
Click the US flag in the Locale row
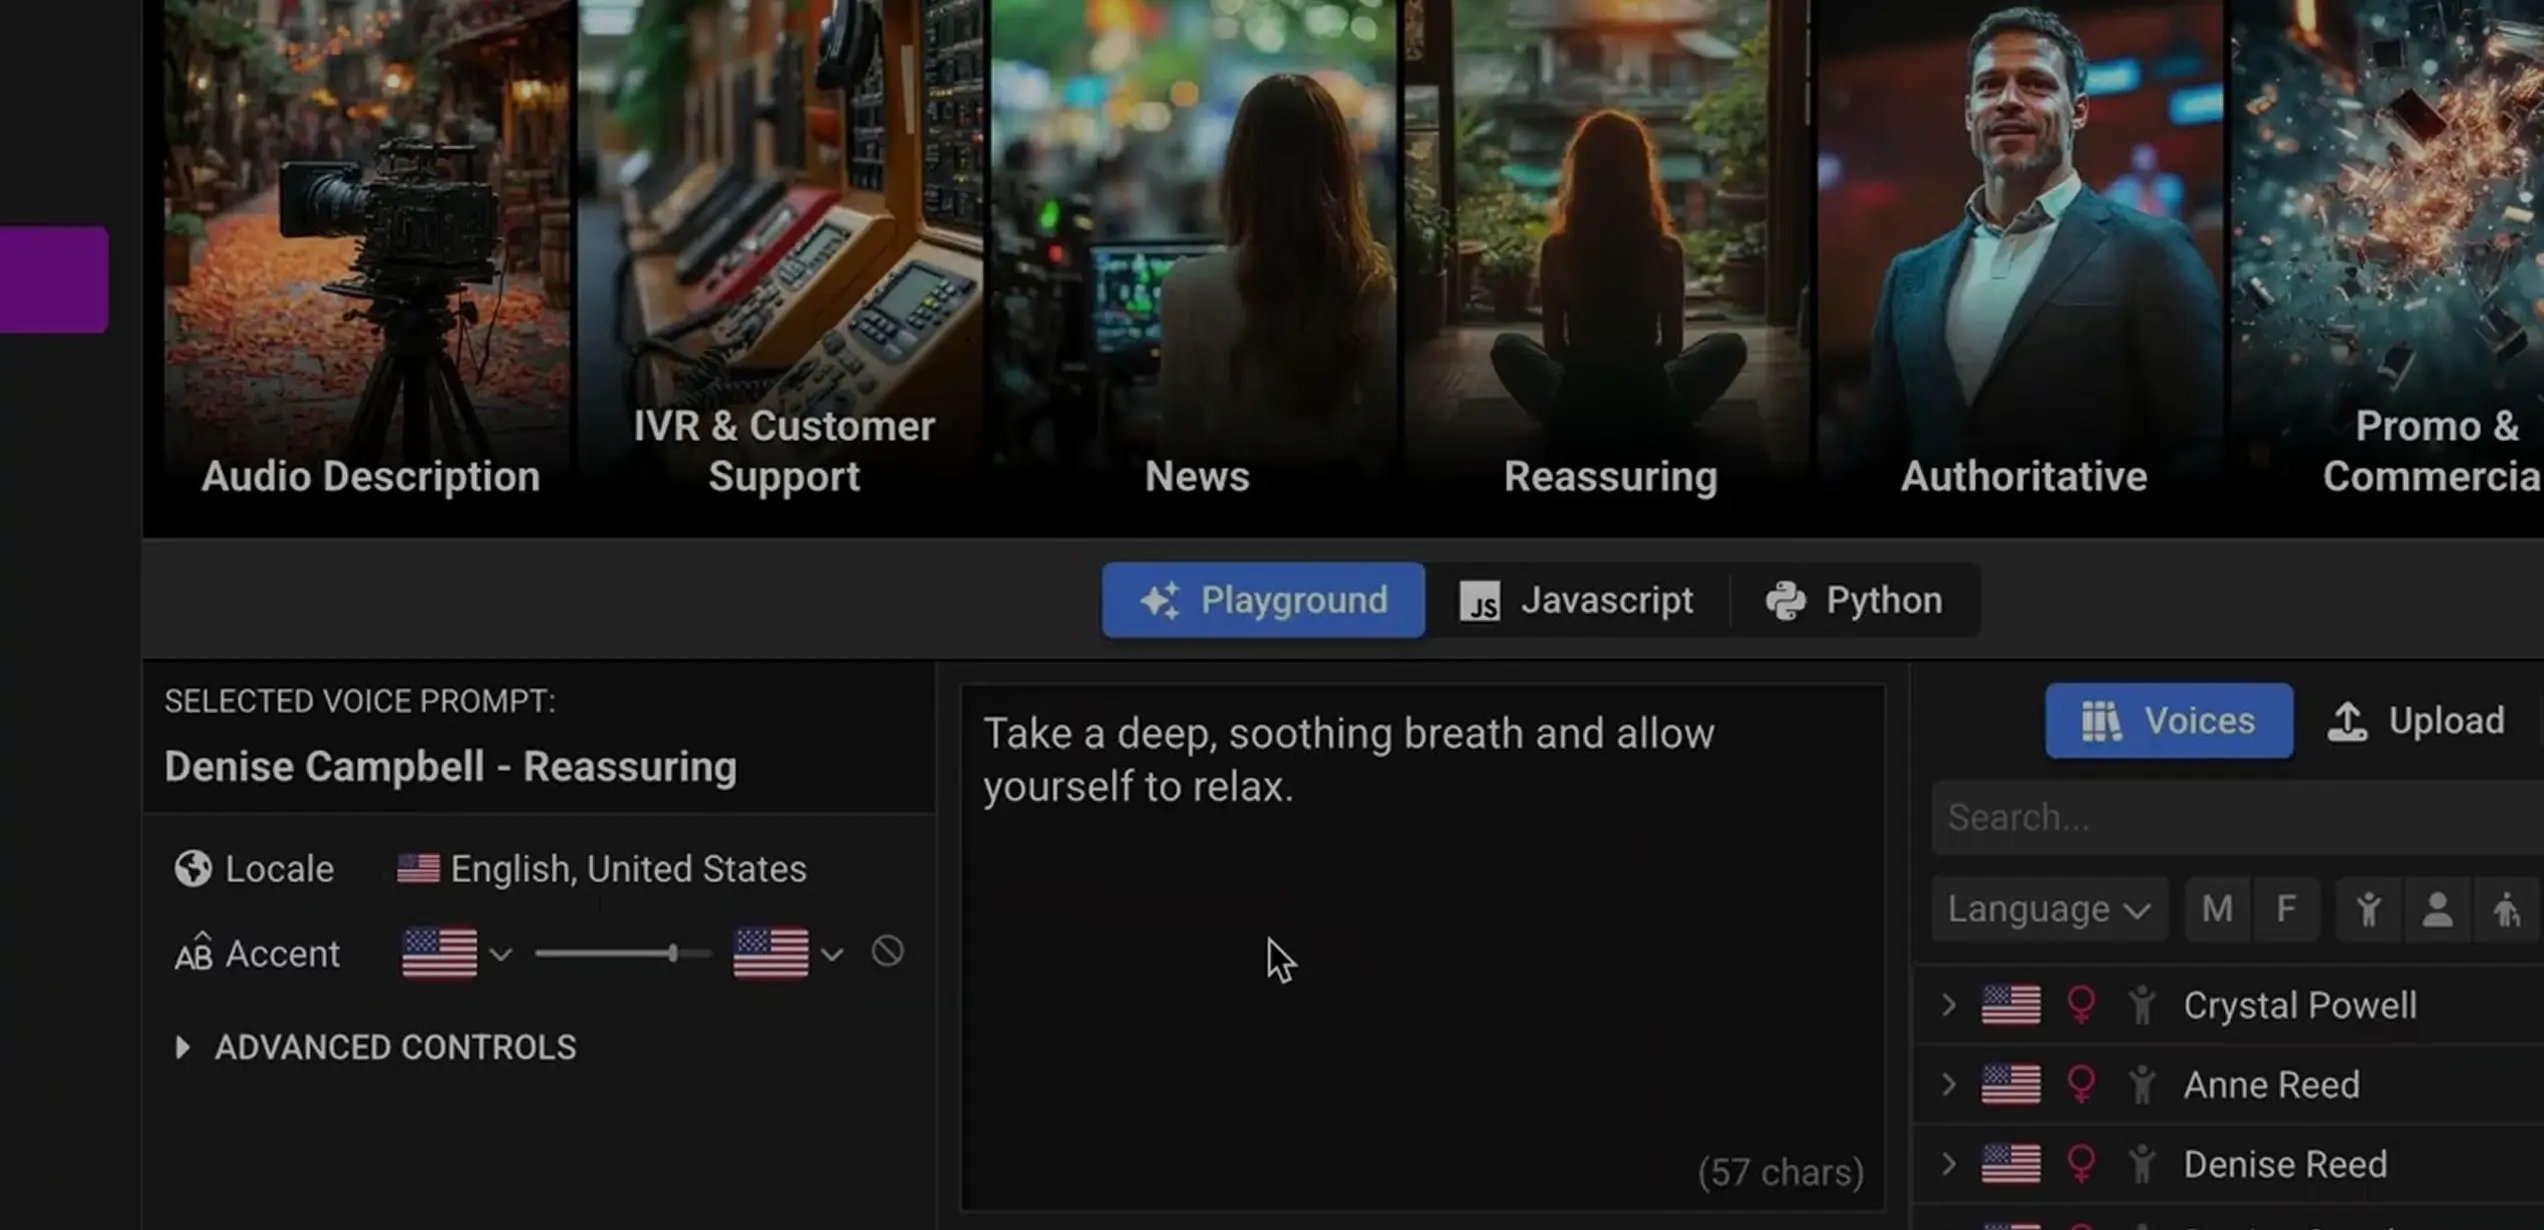418,868
